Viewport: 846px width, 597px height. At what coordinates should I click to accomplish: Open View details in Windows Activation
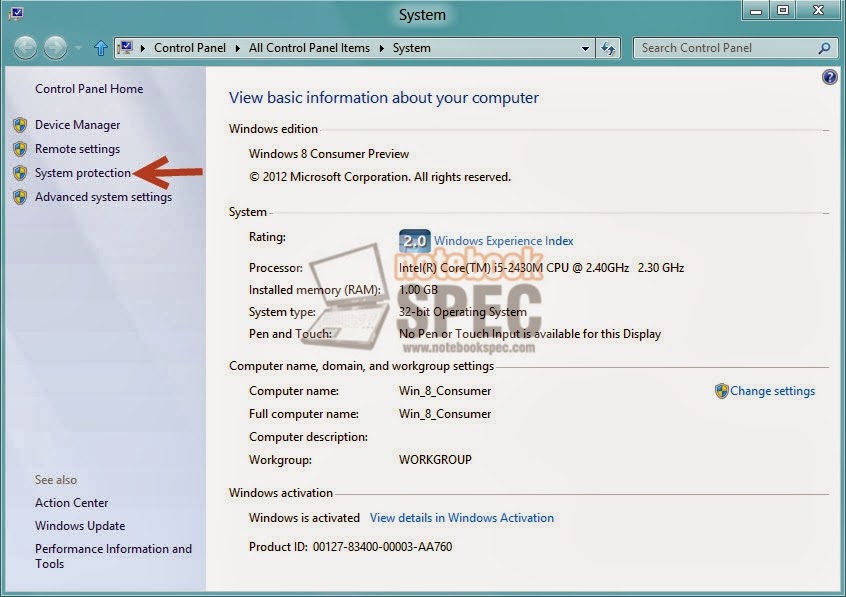tap(462, 518)
